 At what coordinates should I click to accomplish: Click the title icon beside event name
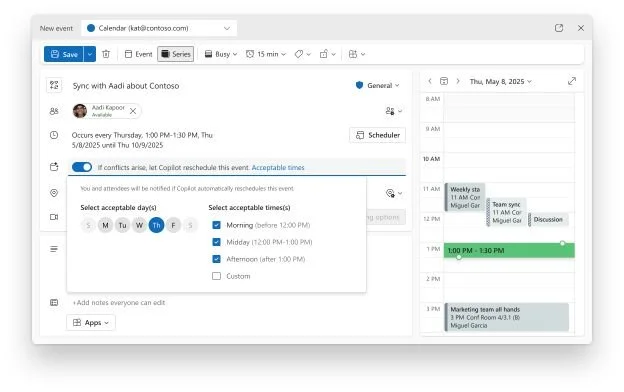click(54, 85)
